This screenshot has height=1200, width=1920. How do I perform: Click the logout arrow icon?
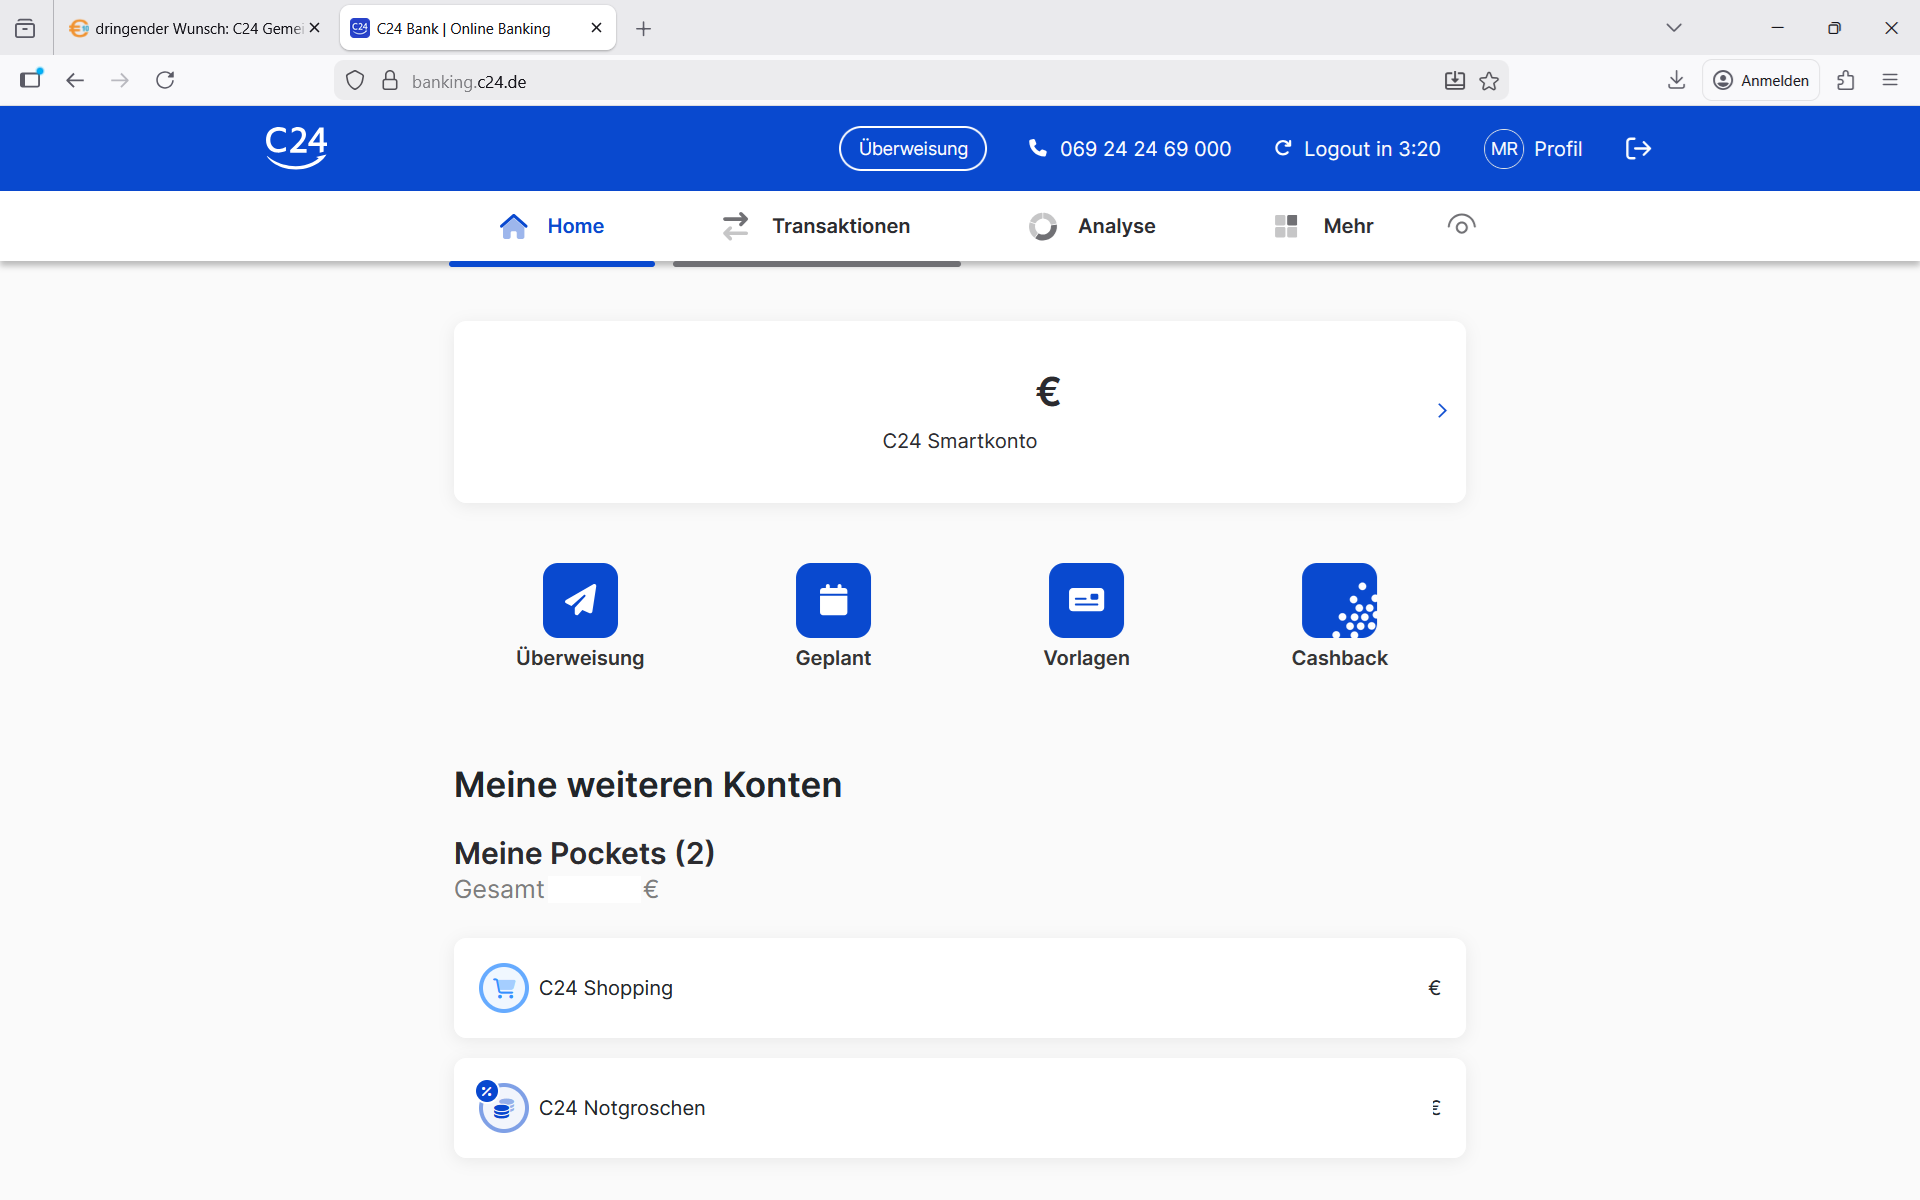[1638, 149]
